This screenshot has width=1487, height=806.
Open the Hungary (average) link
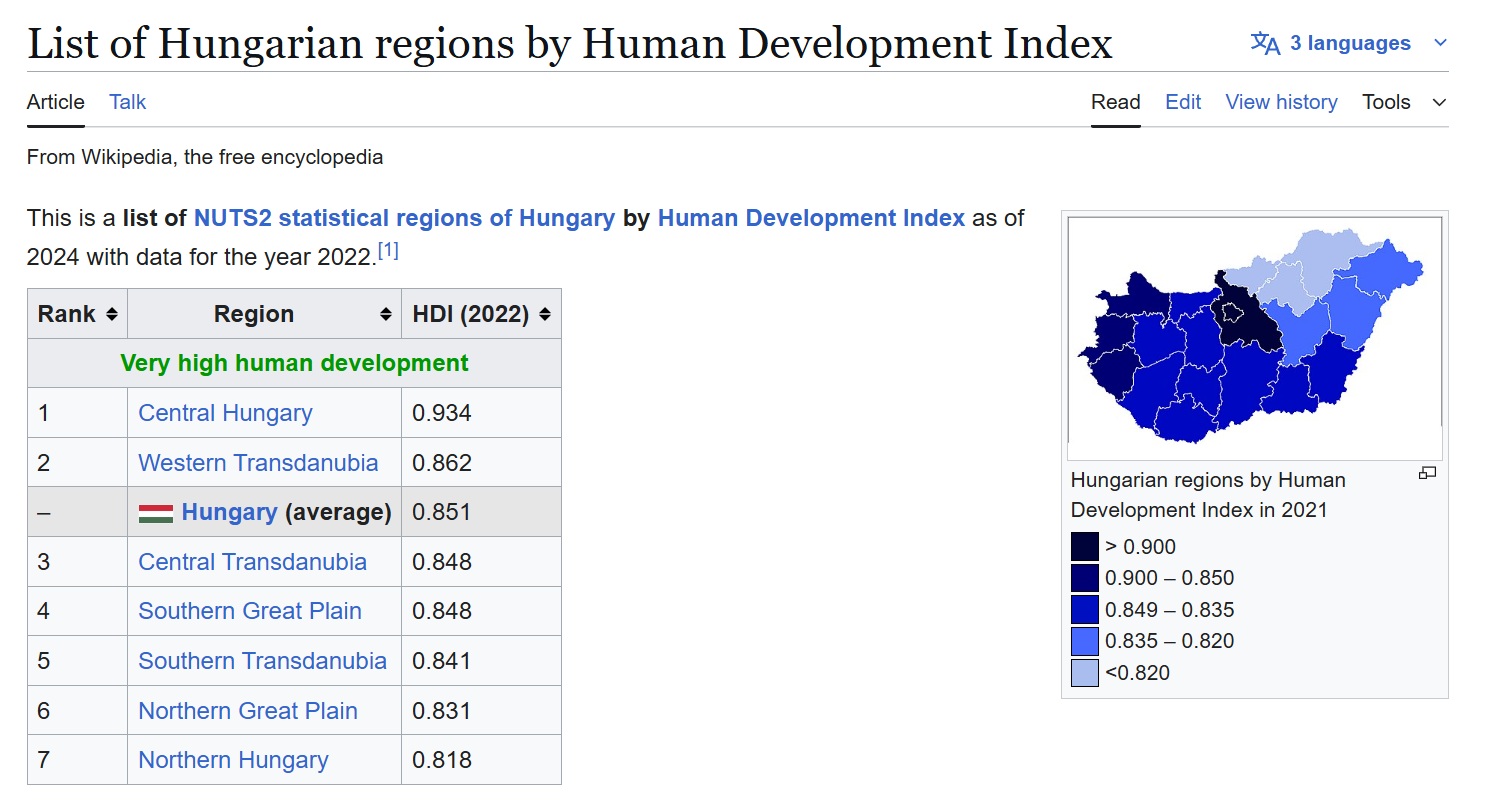point(229,513)
